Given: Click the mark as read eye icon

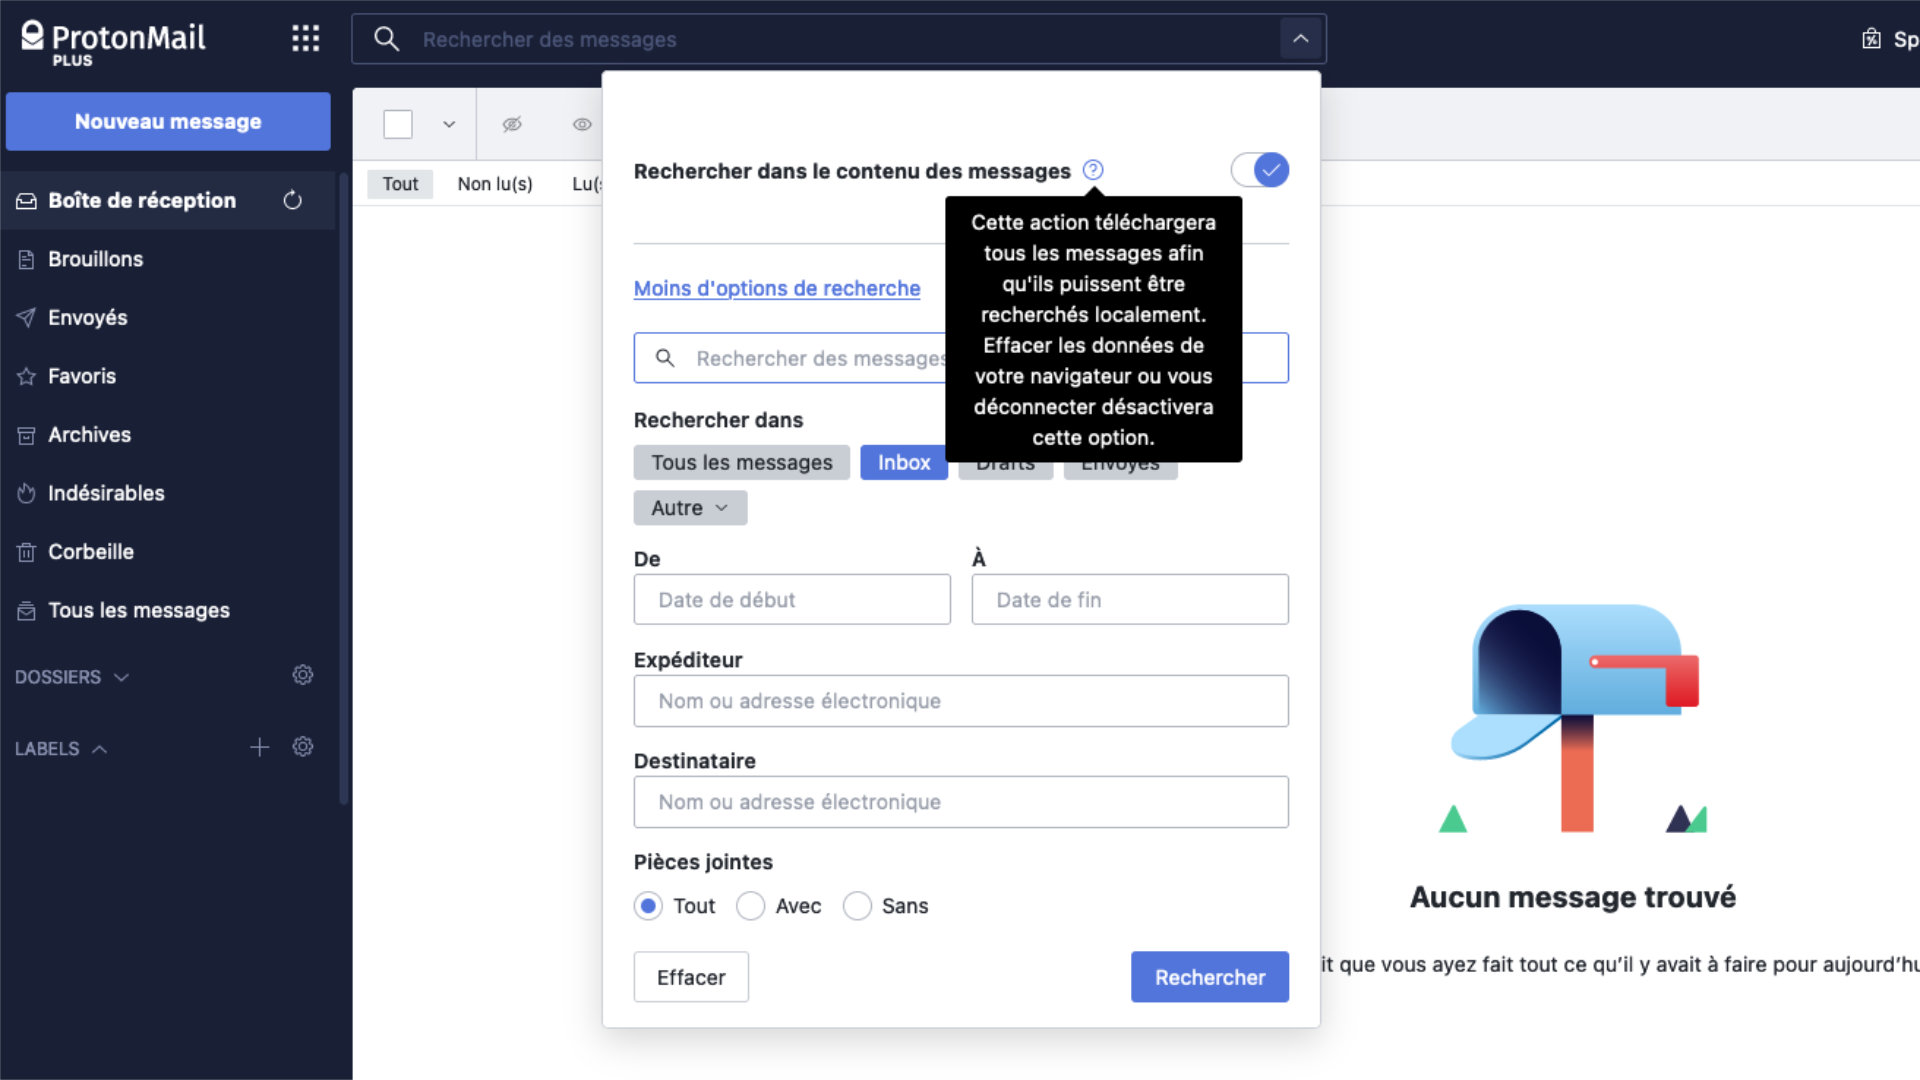Looking at the screenshot, I should click(x=582, y=124).
